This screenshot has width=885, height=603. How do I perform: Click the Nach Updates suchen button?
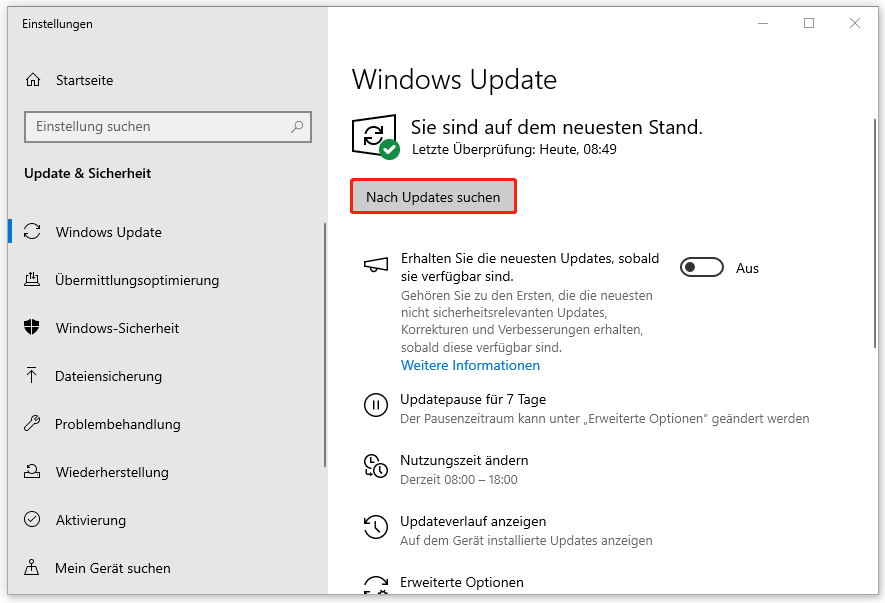click(x=433, y=197)
